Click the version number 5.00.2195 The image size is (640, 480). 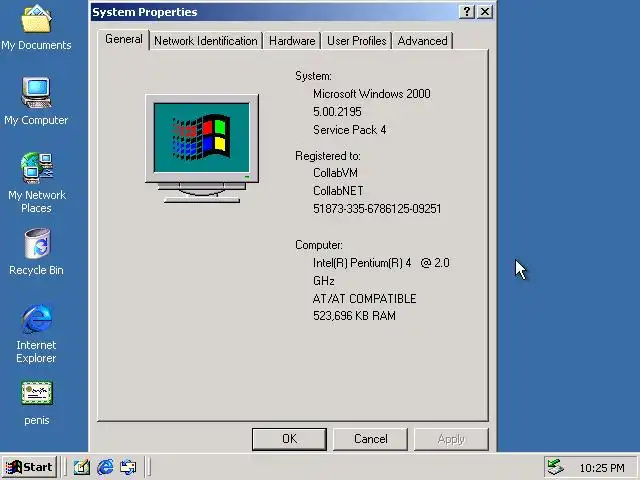tap(337, 112)
